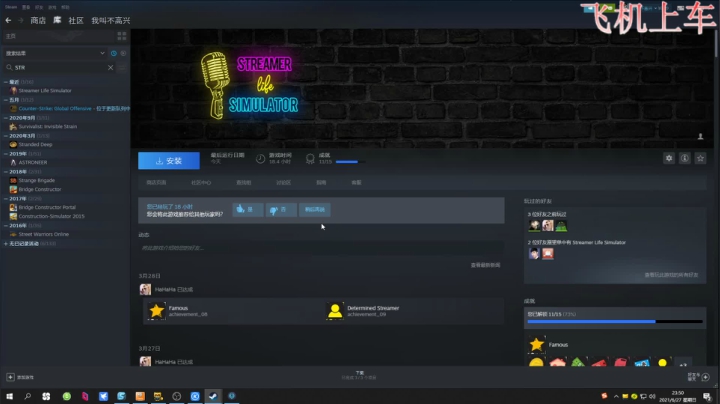Open the library collection dropdown
This screenshot has width=720, height=404.
coord(55,53)
